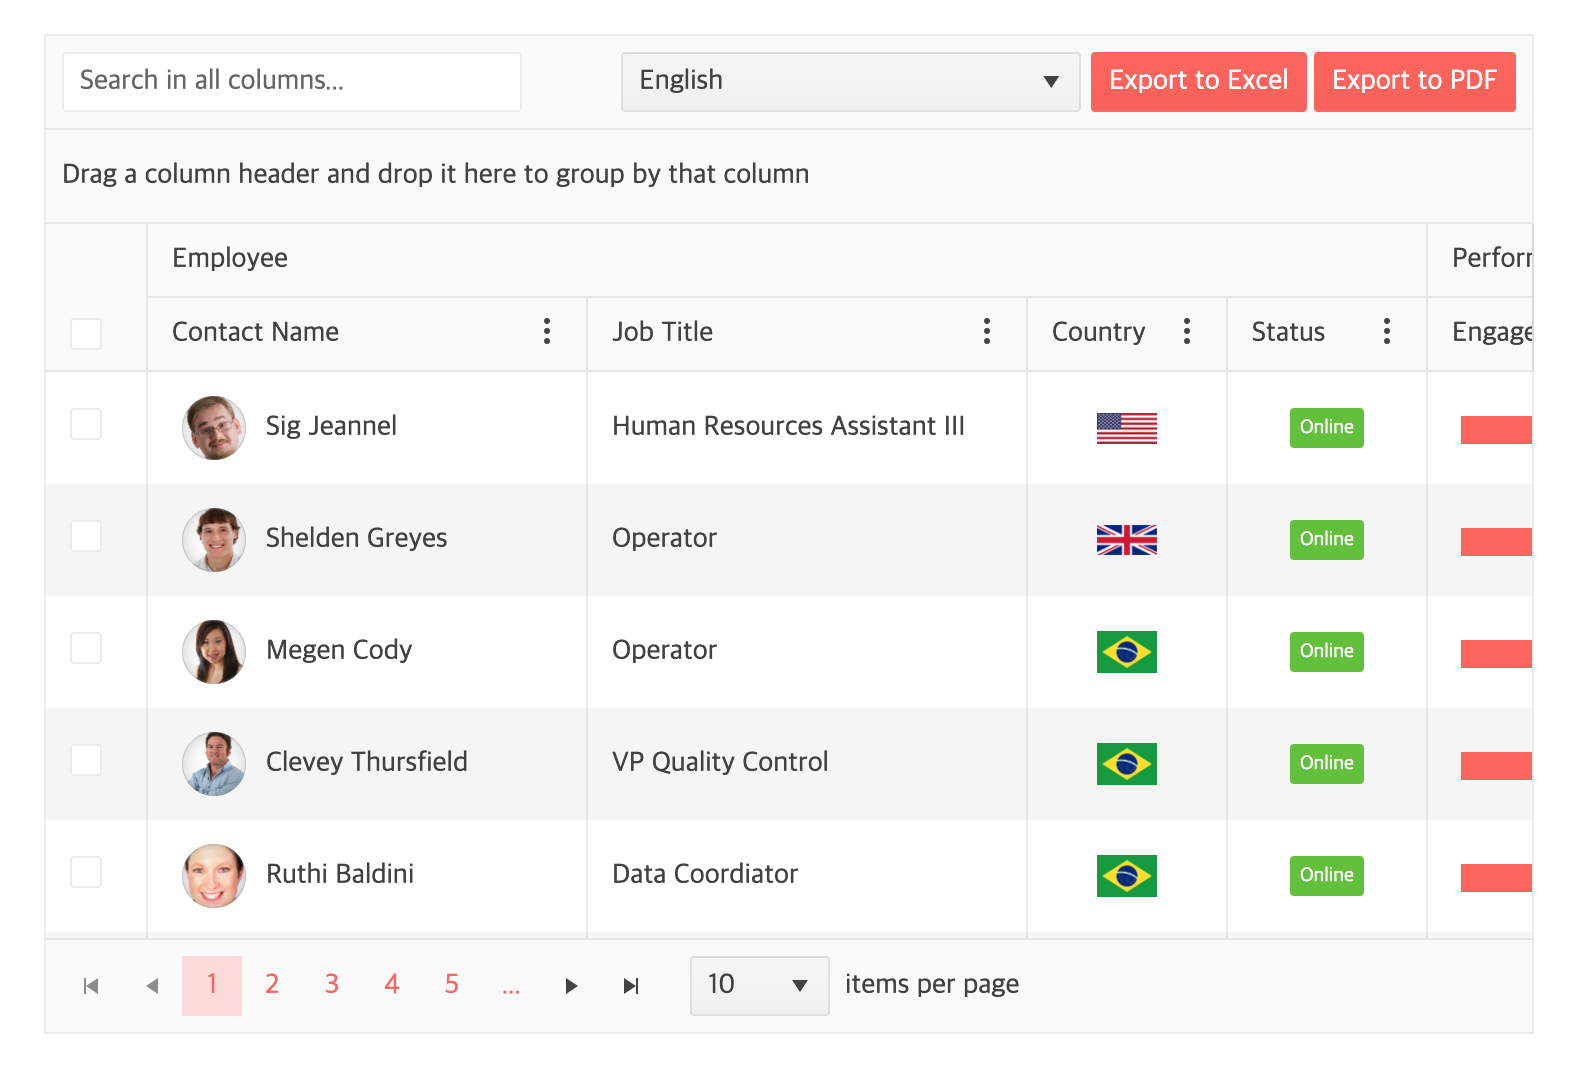This screenshot has width=1574, height=1072.
Task: Click the Online badge for Shelden Greyes
Action: [1327, 540]
